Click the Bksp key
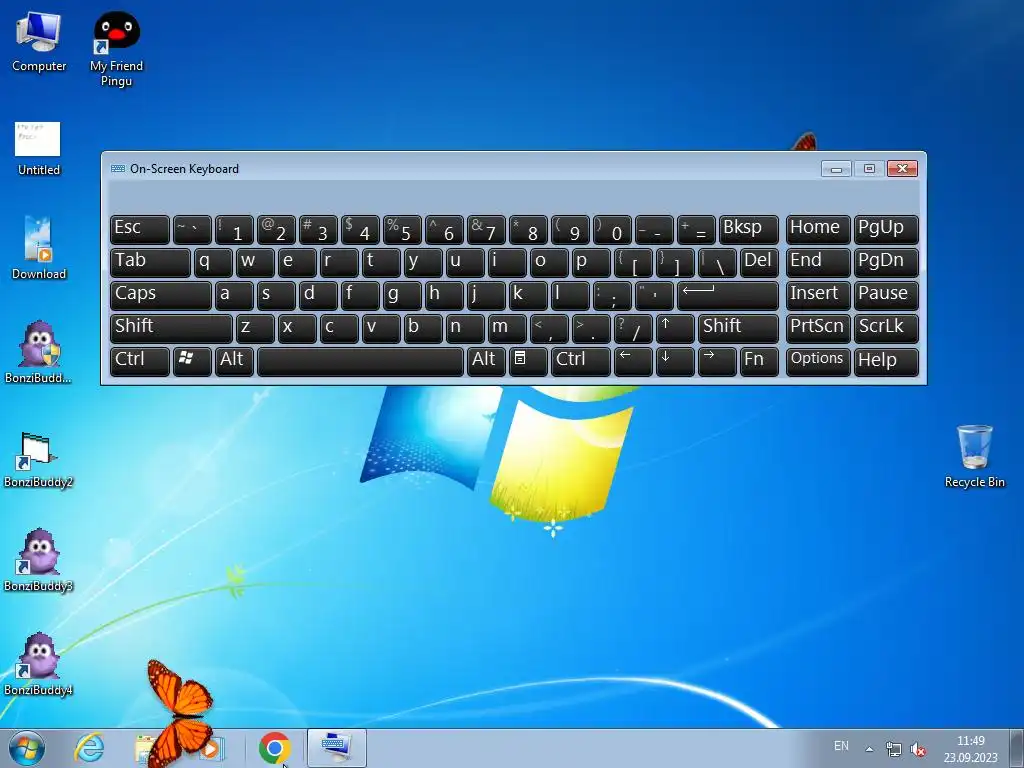This screenshot has height=768, width=1024. pos(748,230)
